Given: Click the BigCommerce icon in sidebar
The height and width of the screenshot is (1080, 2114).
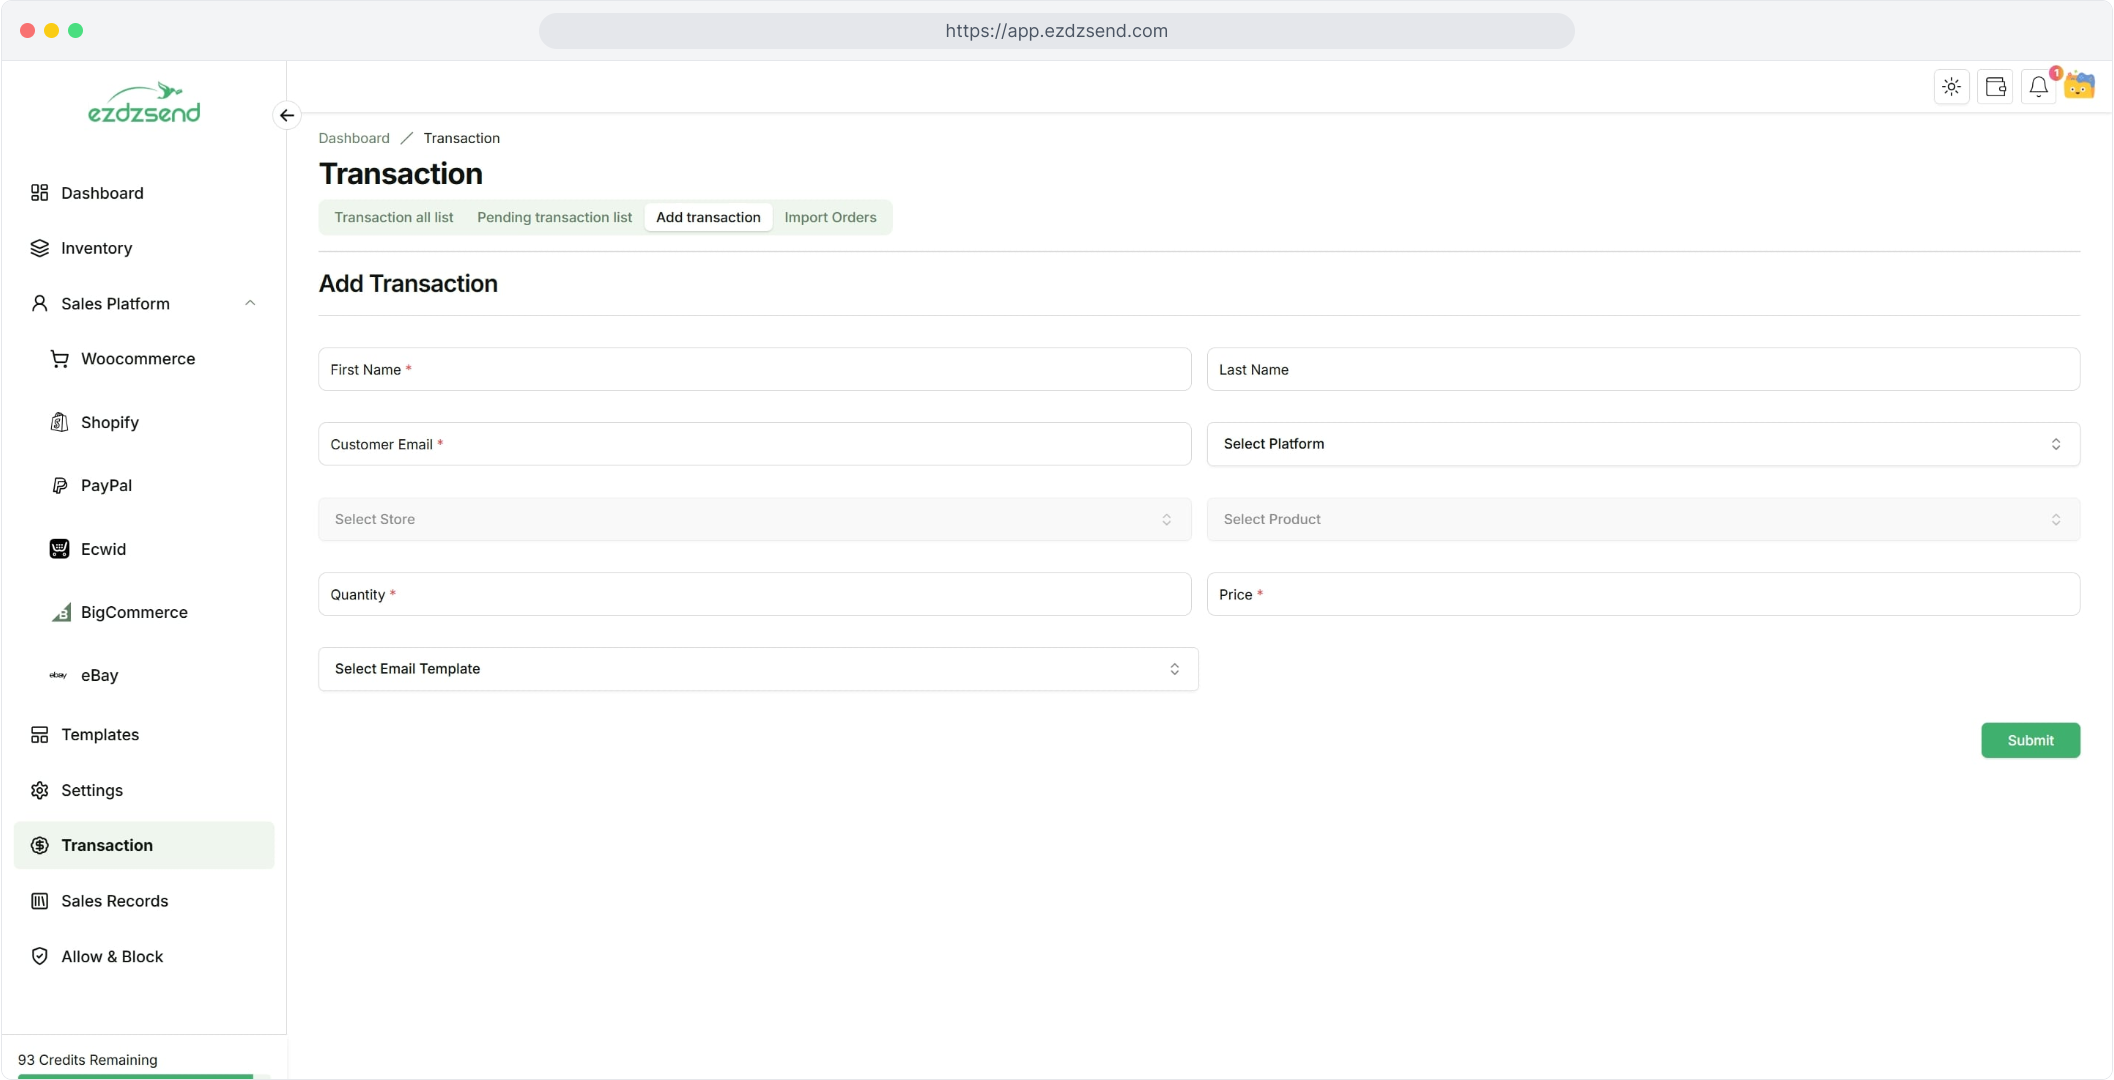Looking at the screenshot, I should pyautogui.click(x=61, y=612).
